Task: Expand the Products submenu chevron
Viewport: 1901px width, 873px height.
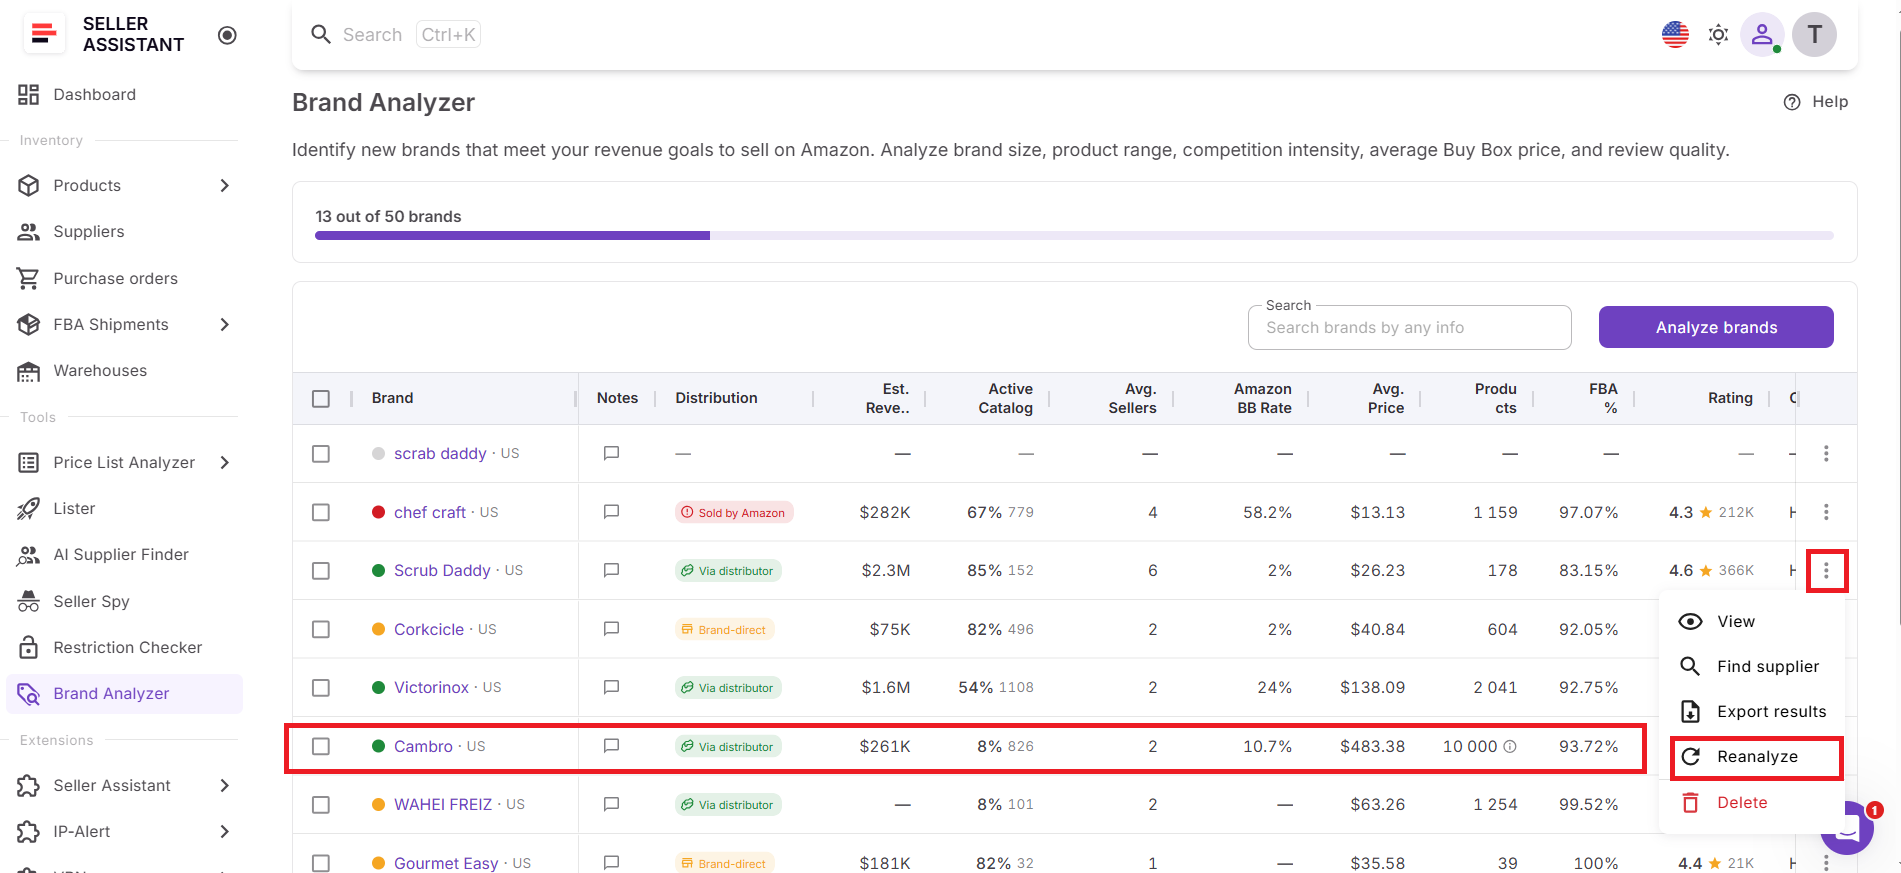Action: [x=224, y=186]
